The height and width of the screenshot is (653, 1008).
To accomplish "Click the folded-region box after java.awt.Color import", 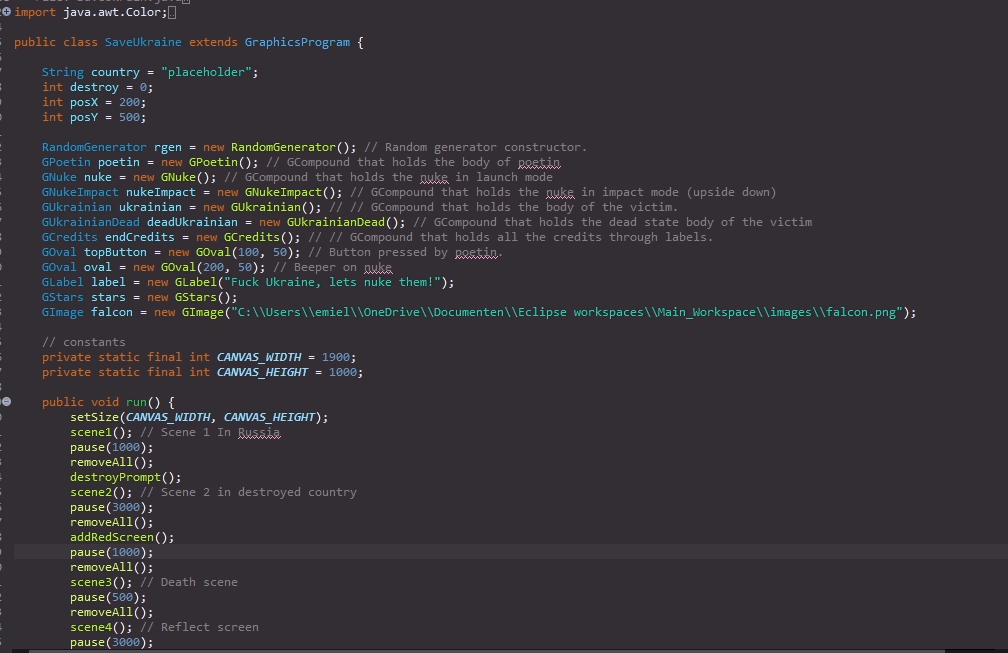I will pyautogui.click(x=172, y=12).
